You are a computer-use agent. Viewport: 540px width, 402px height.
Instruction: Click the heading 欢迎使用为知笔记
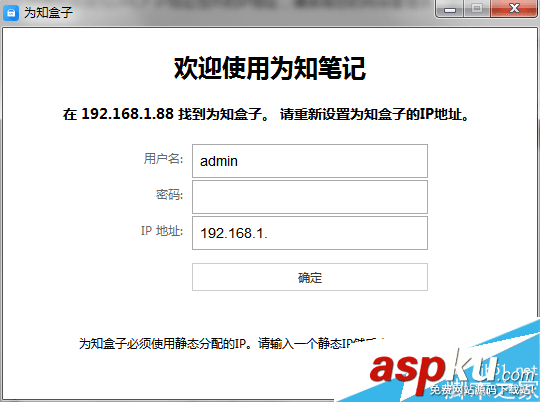[x=270, y=68]
